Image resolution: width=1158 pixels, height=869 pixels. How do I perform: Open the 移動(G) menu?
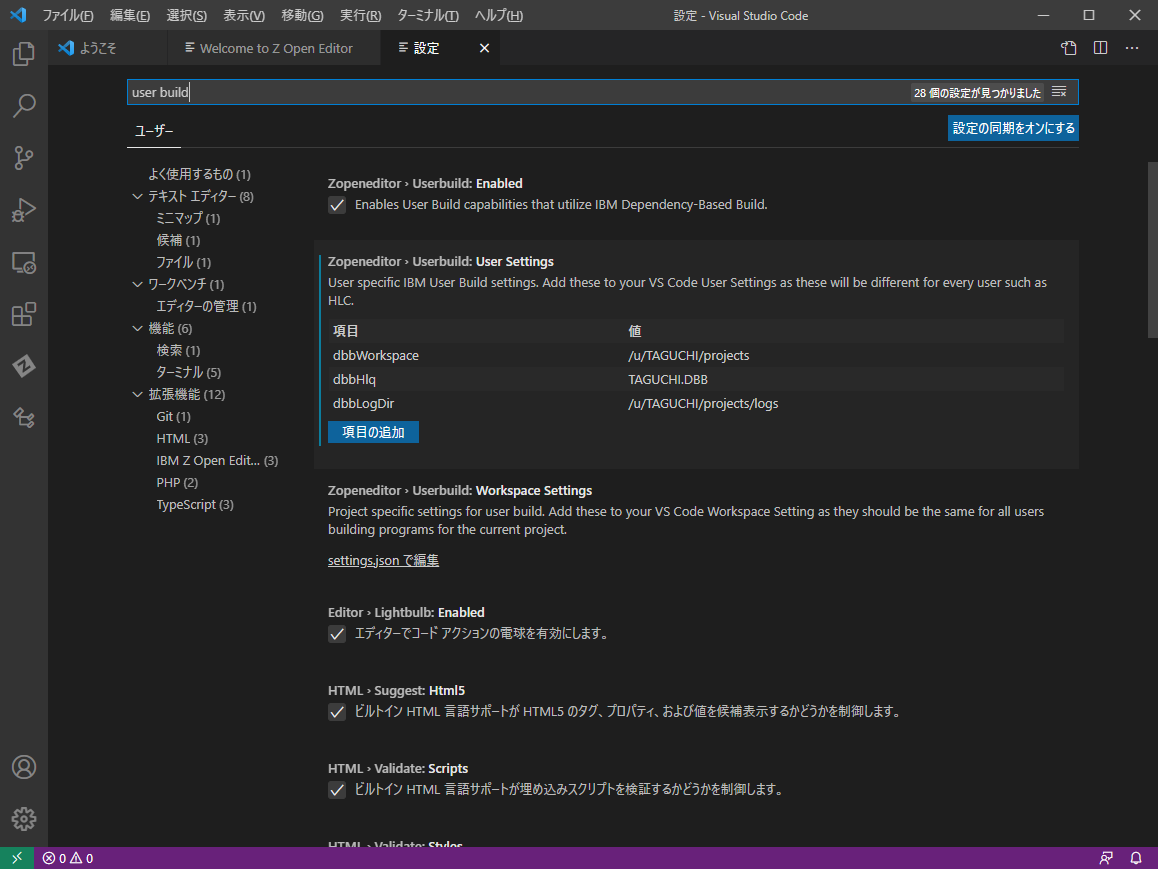click(x=302, y=16)
